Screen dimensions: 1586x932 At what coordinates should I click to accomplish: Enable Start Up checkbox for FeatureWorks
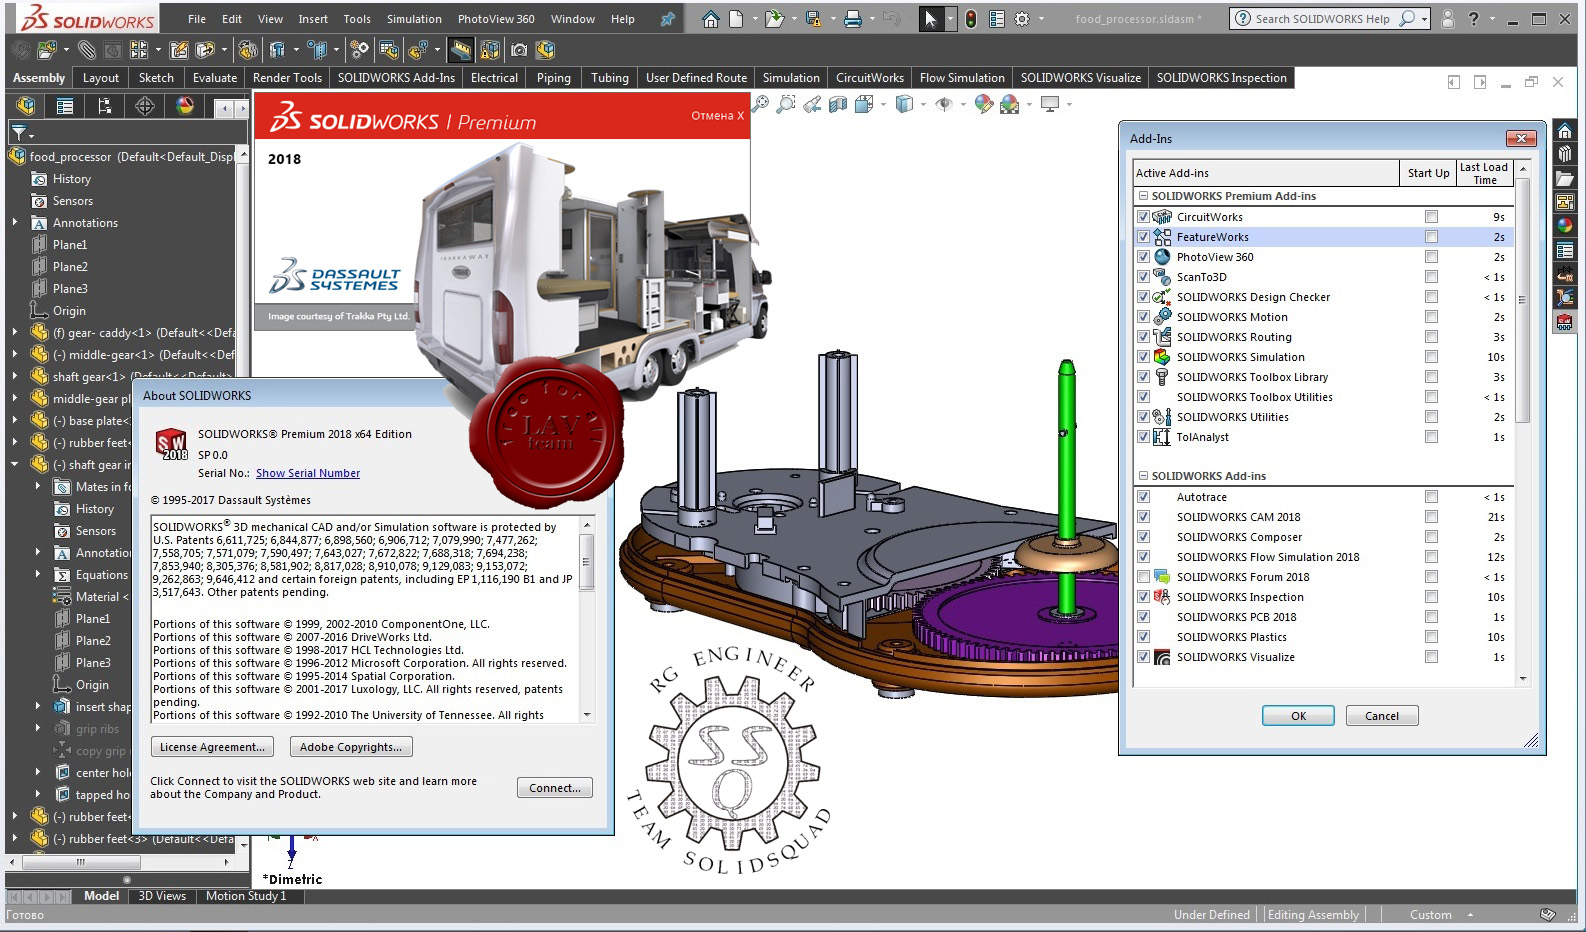tap(1431, 237)
